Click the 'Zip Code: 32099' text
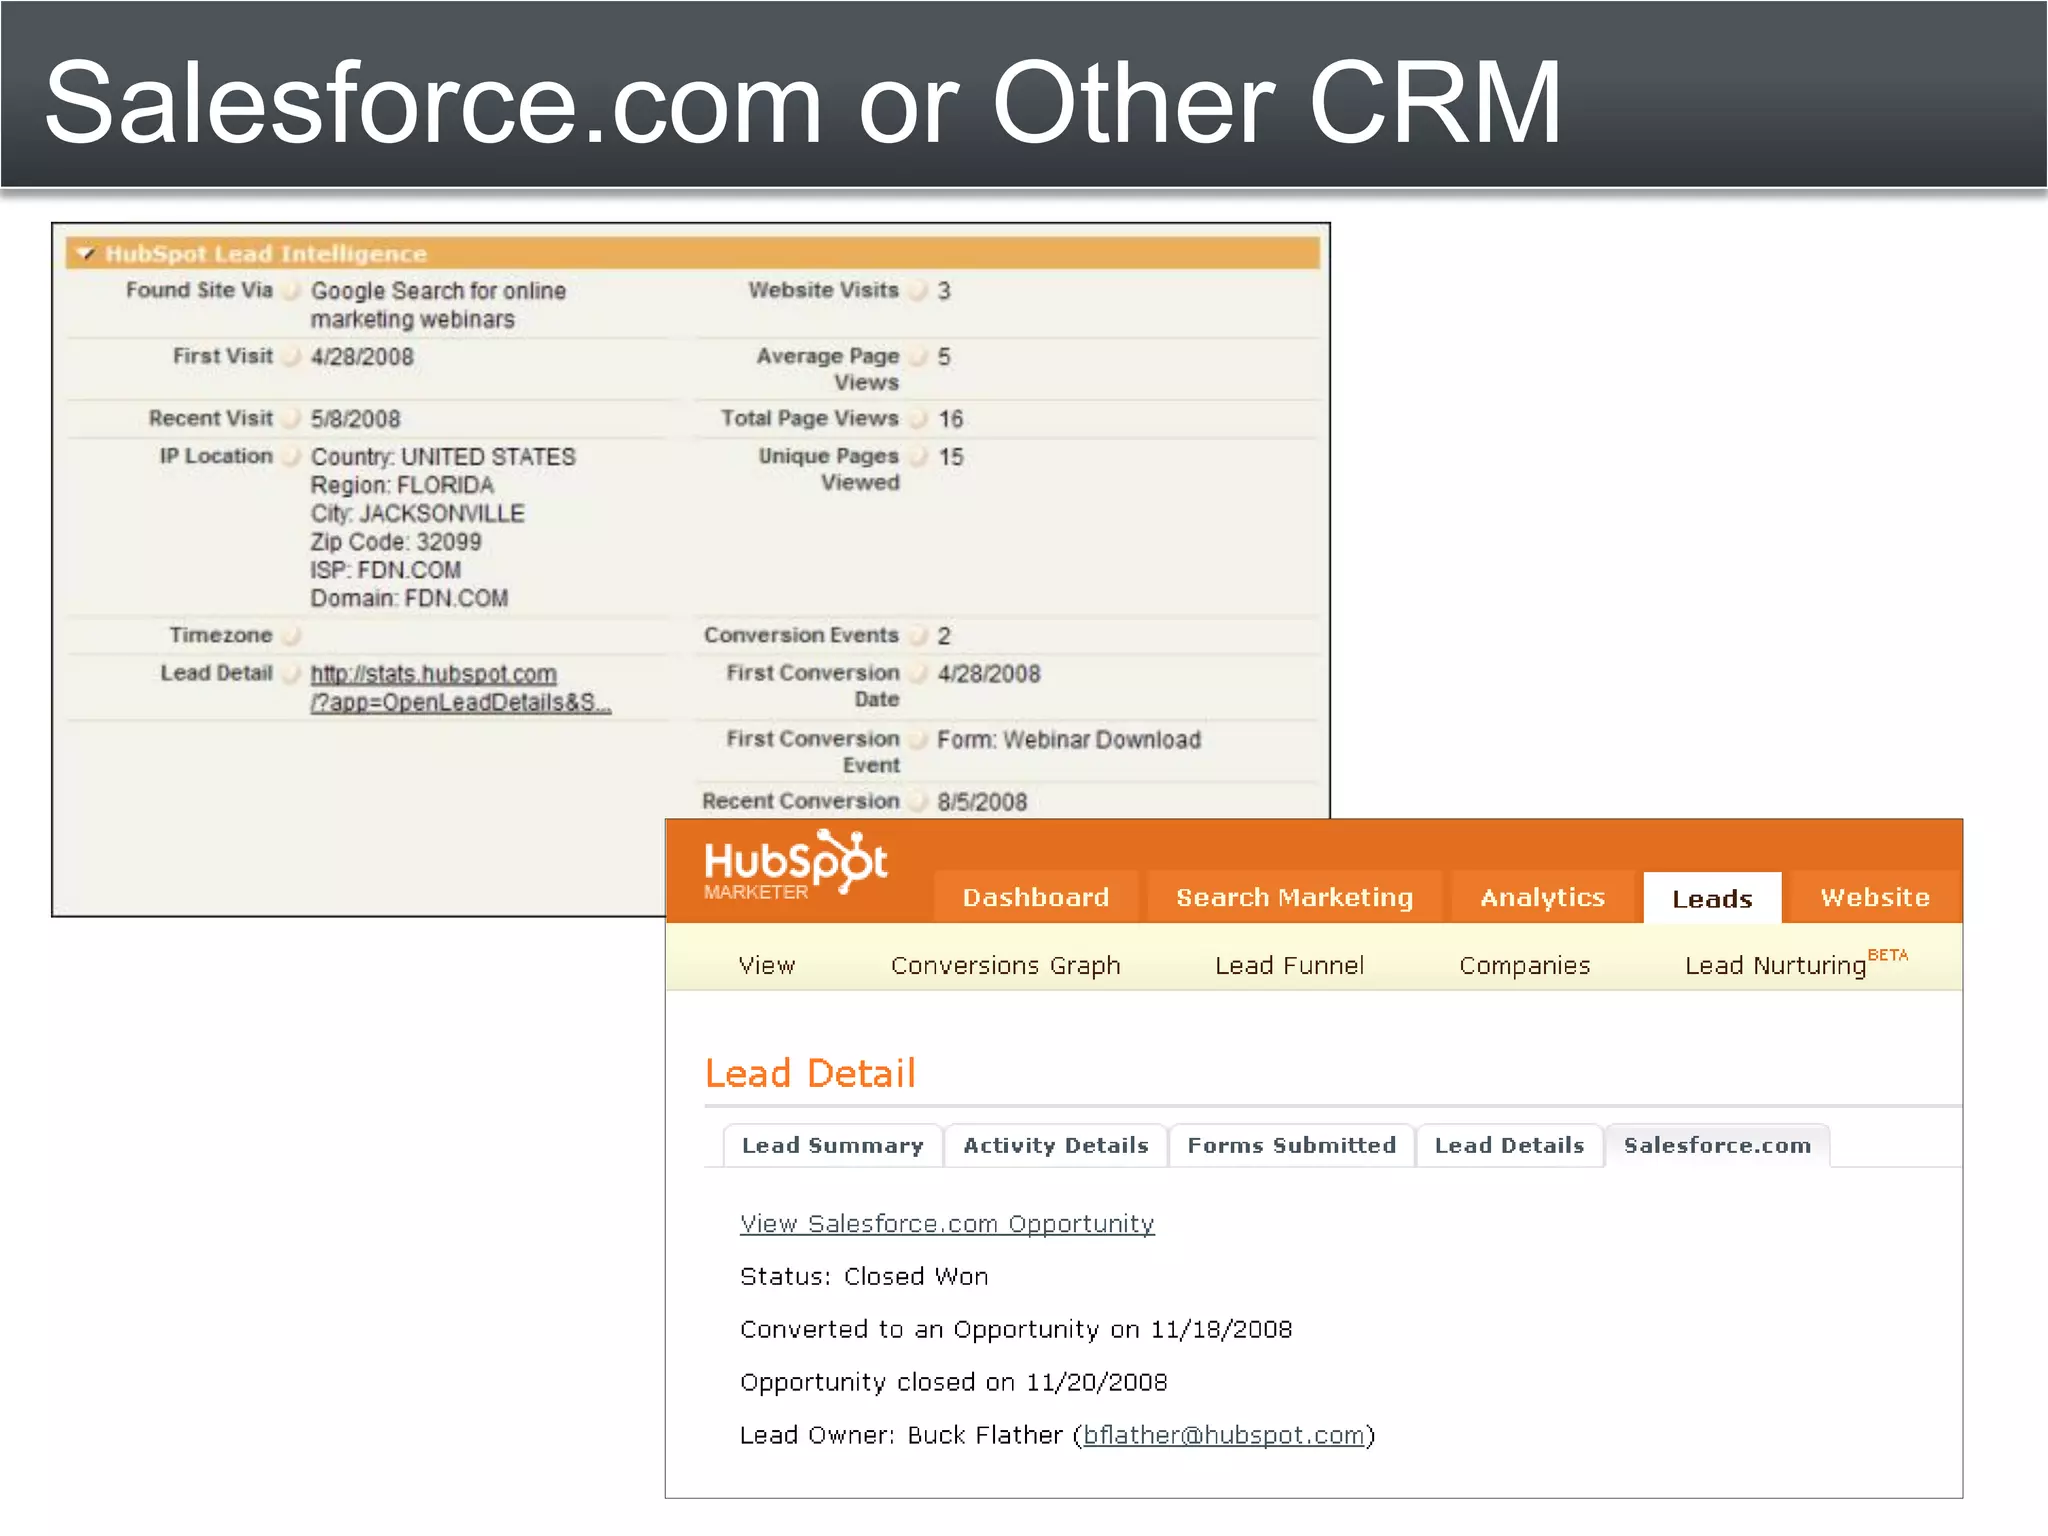 [x=395, y=541]
